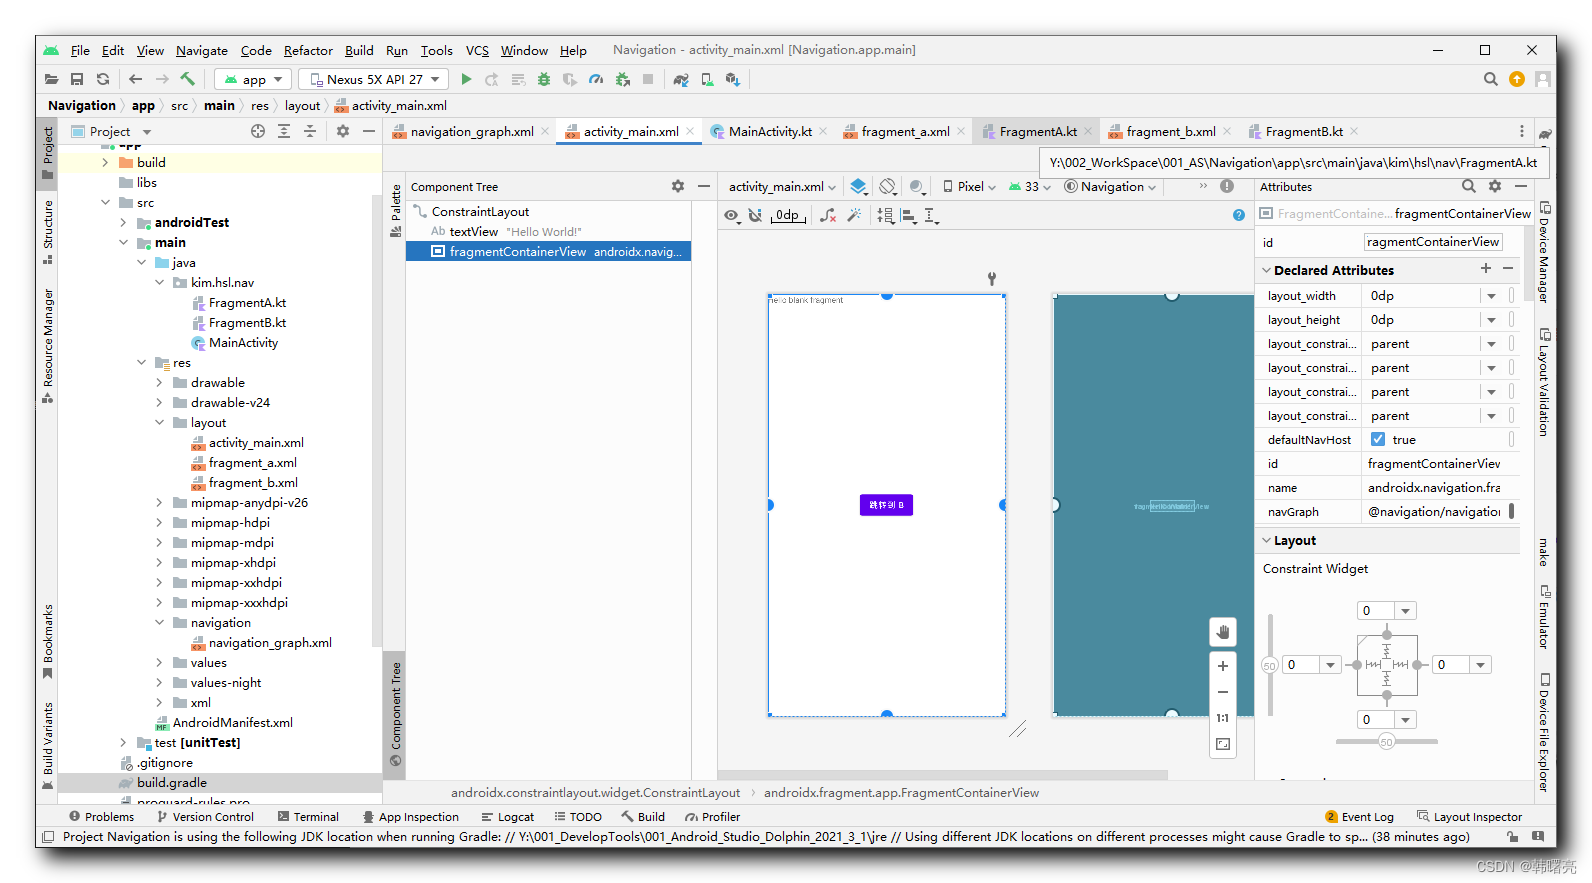Switch to the MainActivity.kt tab
Viewport: 1592px width, 883px height.
769,131
